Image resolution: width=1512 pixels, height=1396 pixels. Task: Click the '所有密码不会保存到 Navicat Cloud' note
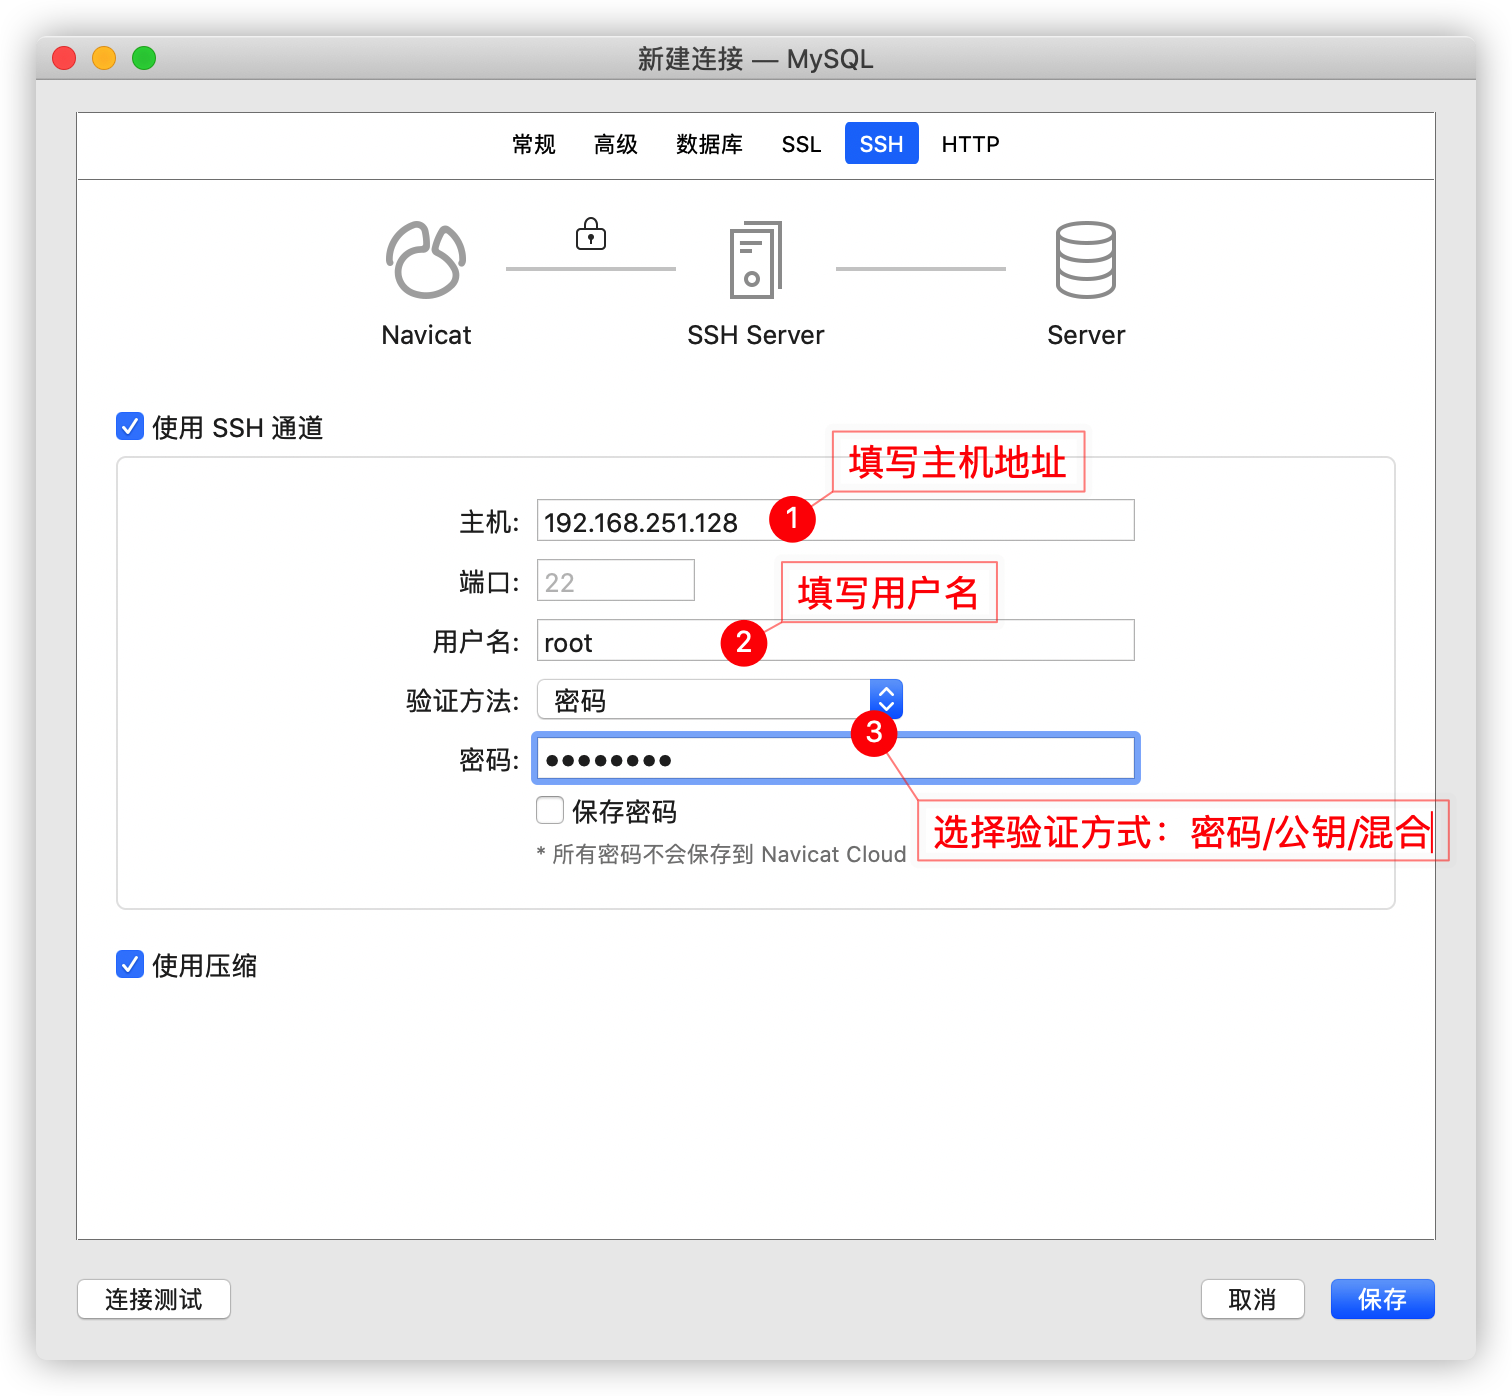point(721,854)
